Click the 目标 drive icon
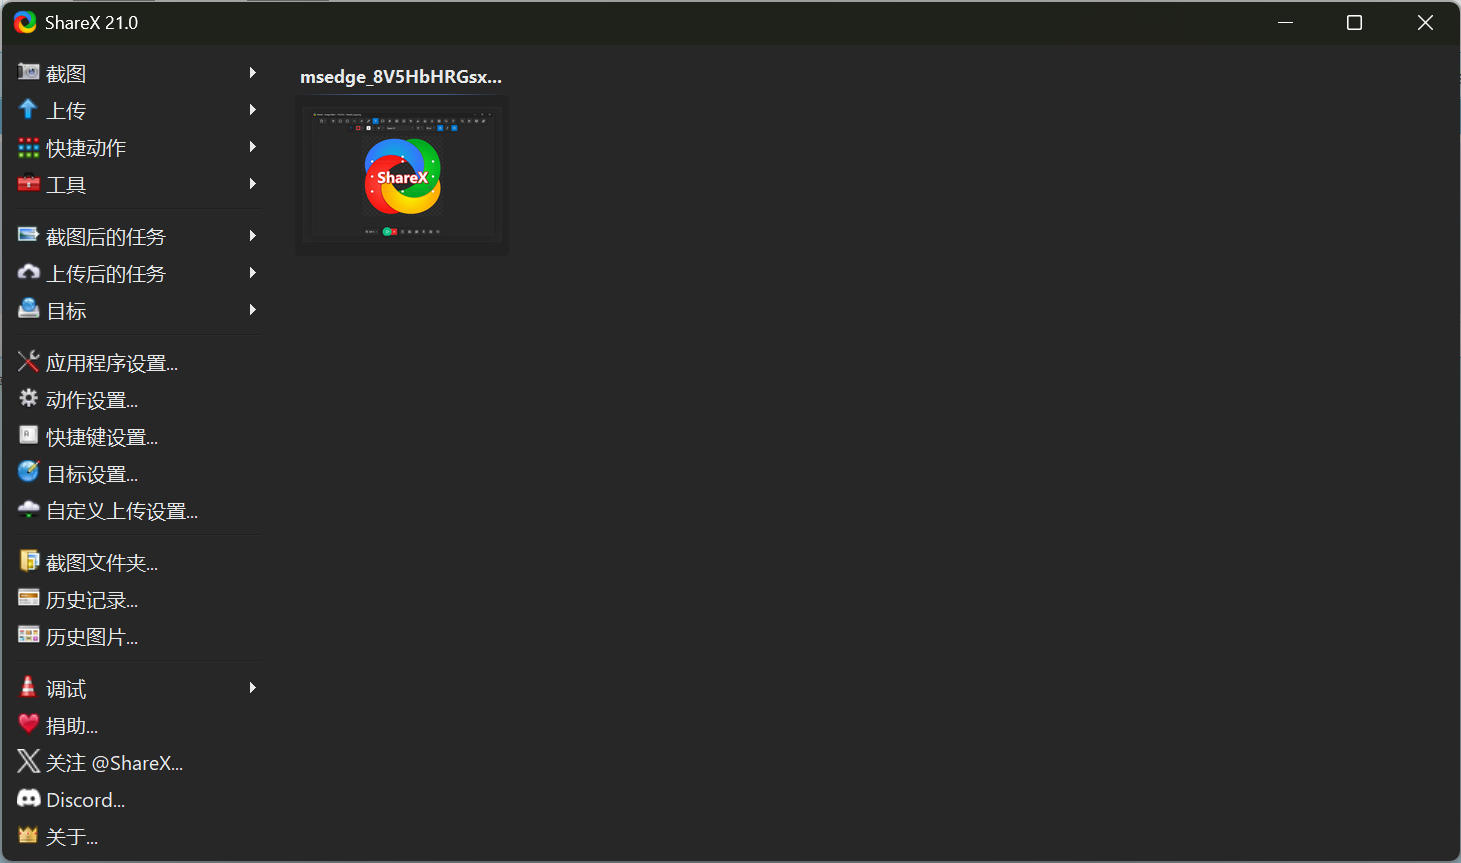Image resolution: width=1461 pixels, height=863 pixels. click(x=29, y=310)
